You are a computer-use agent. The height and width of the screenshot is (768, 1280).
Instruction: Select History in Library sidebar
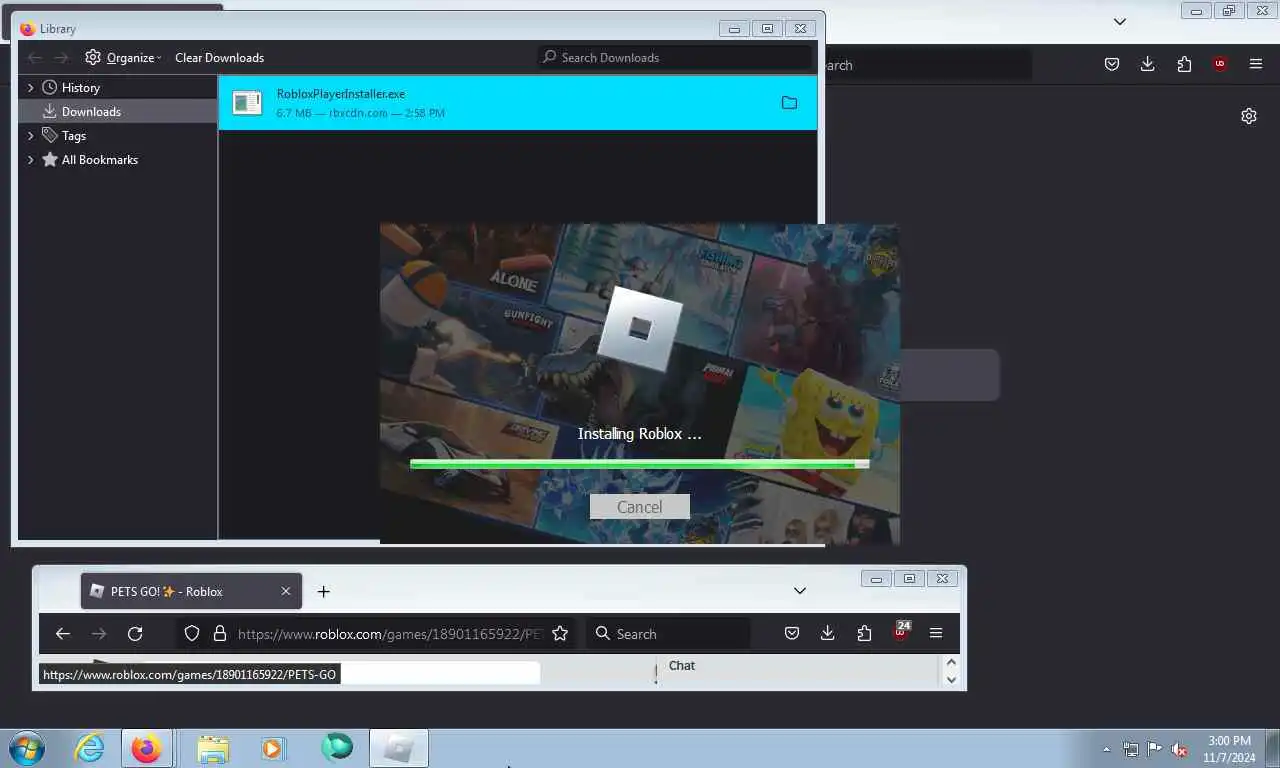point(80,88)
